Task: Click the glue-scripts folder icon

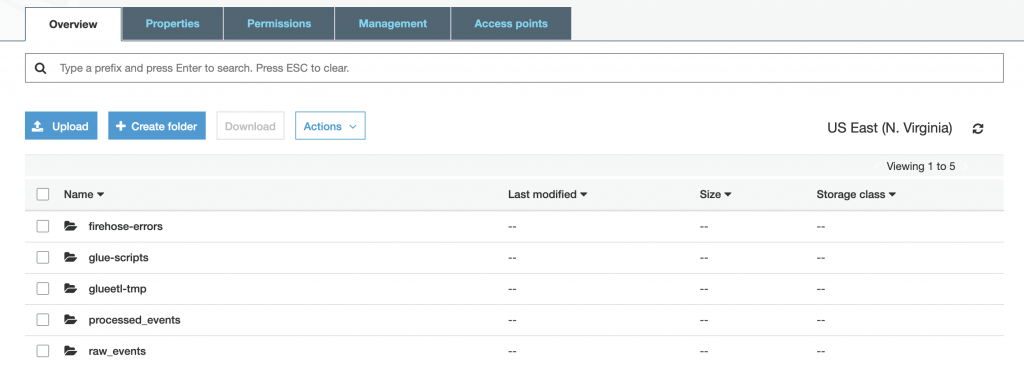Action: 71,257
